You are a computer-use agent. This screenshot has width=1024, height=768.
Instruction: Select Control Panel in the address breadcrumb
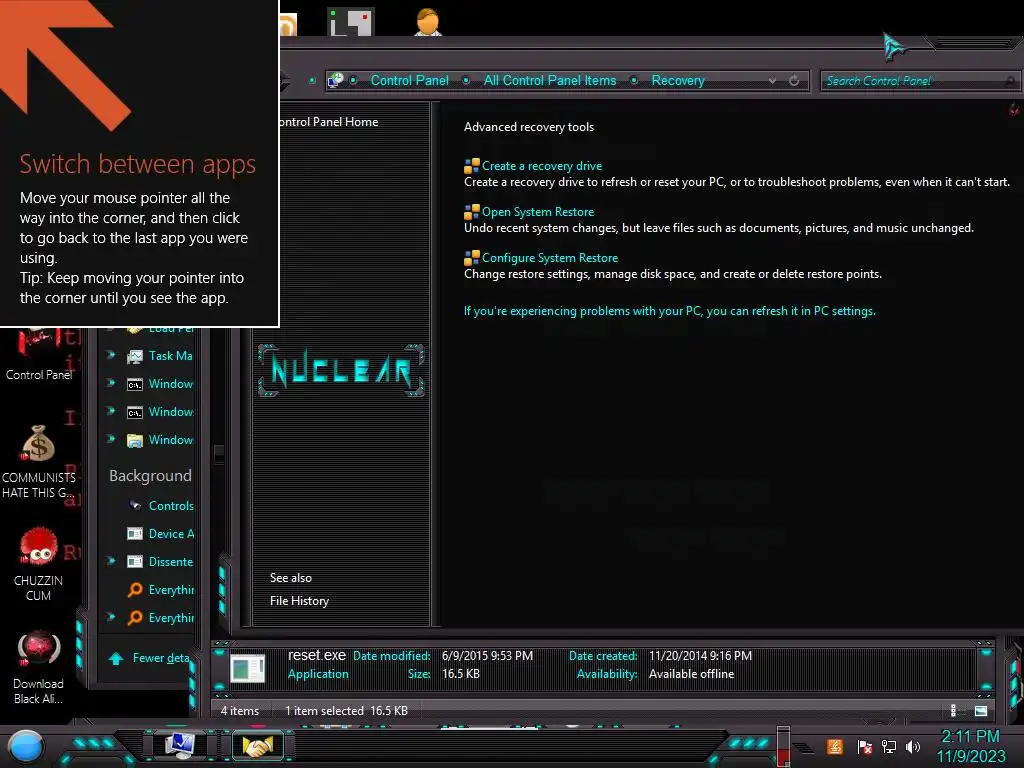tap(409, 80)
